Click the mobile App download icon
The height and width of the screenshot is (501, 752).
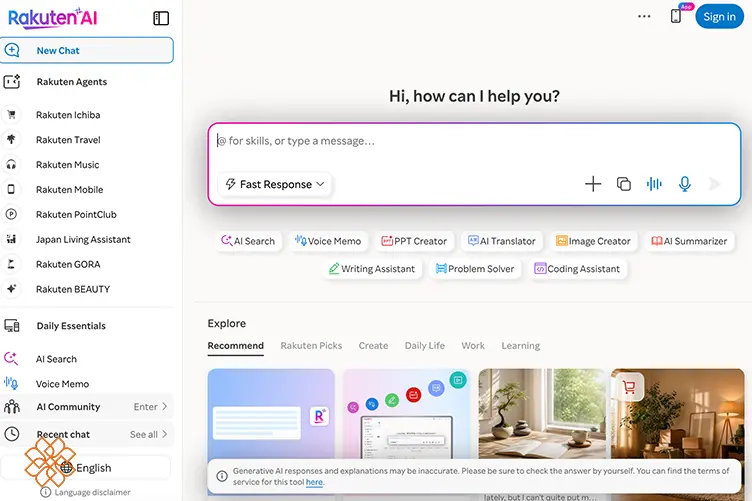pyautogui.click(x=676, y=15)
